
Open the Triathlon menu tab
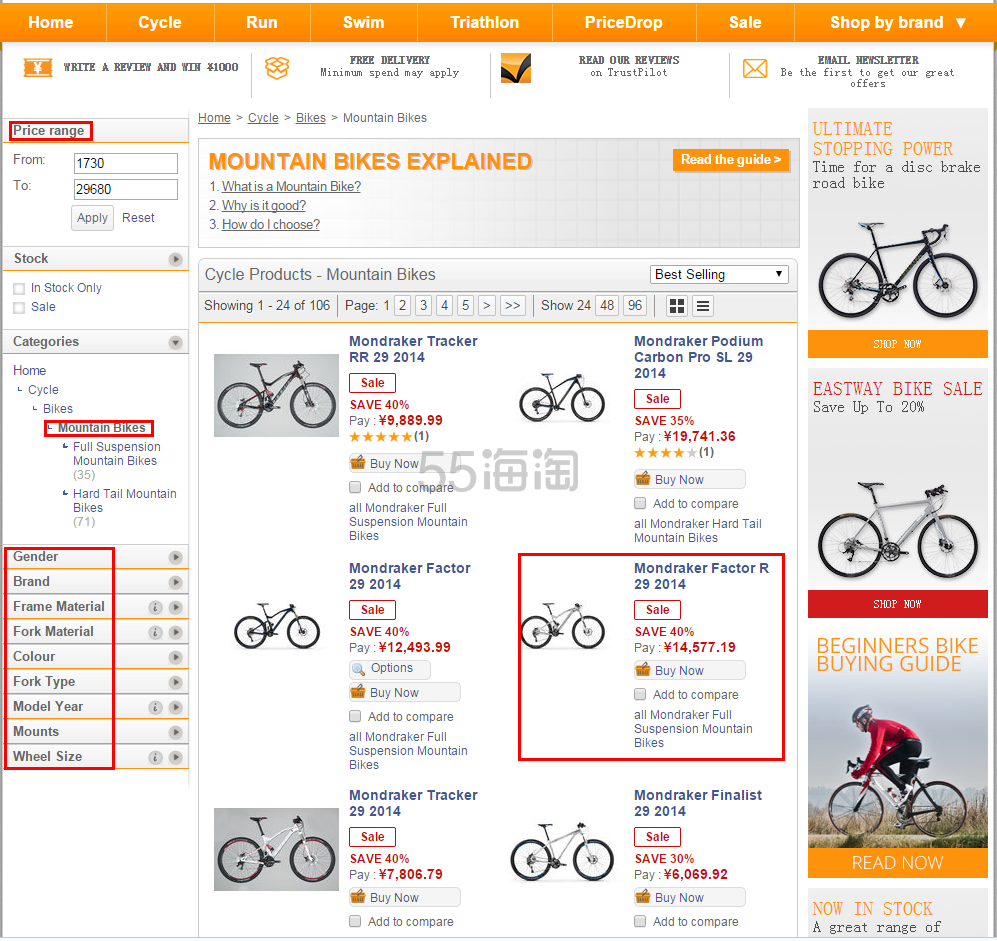point(484,22)
